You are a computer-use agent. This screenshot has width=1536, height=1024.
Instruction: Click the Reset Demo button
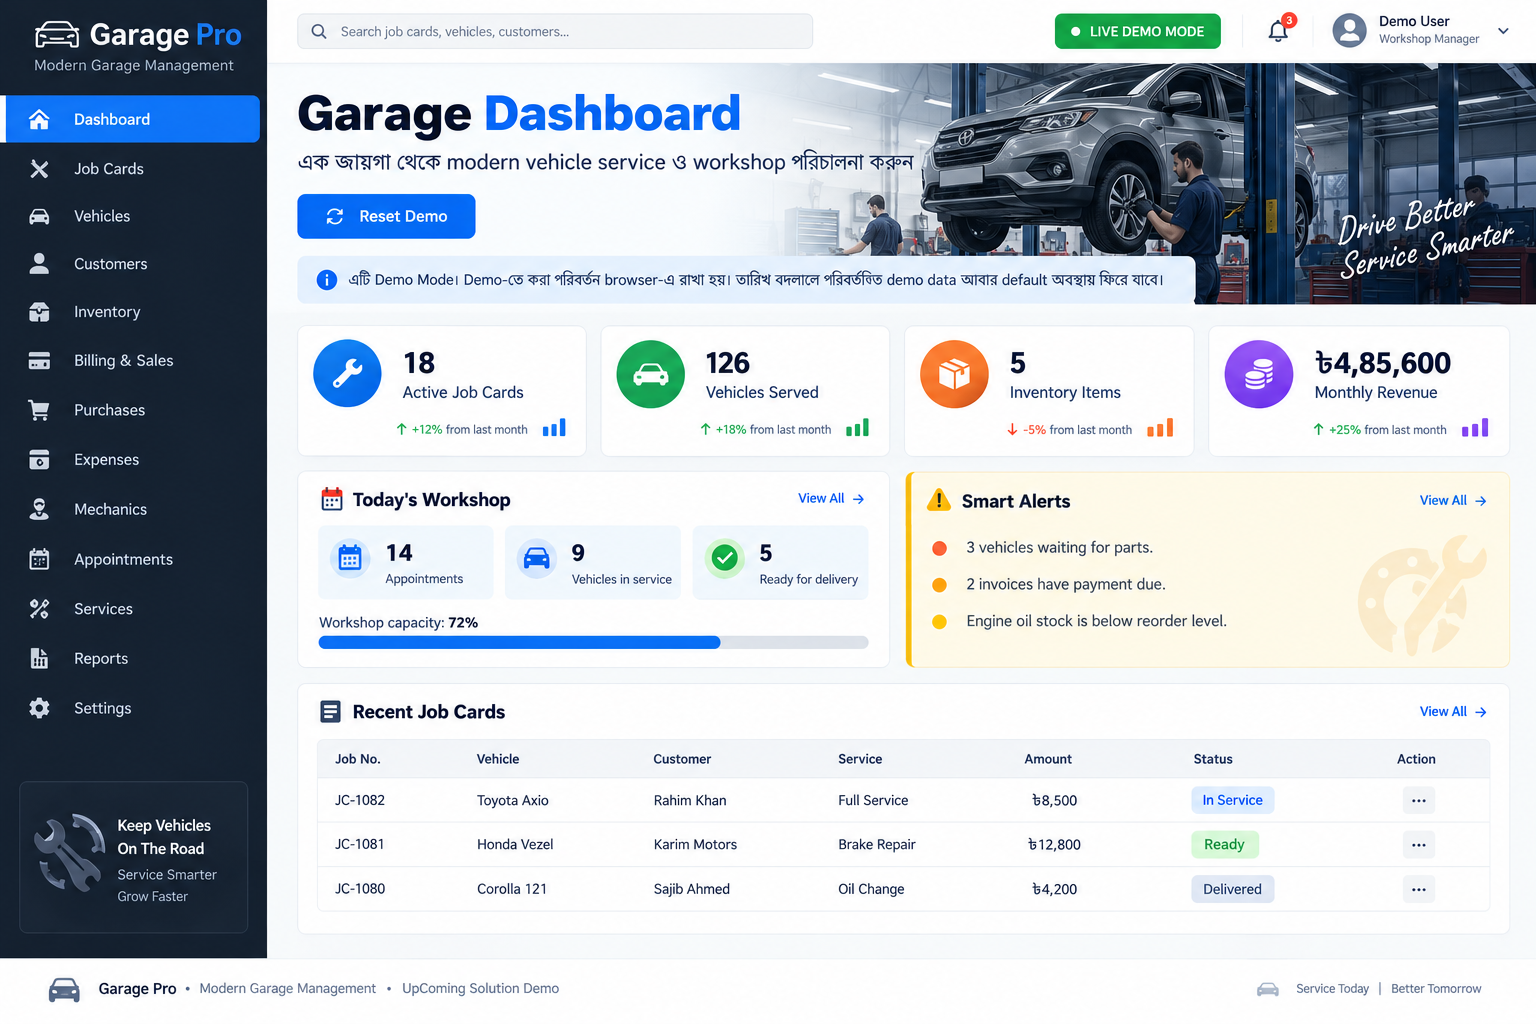tap(386, 216)
